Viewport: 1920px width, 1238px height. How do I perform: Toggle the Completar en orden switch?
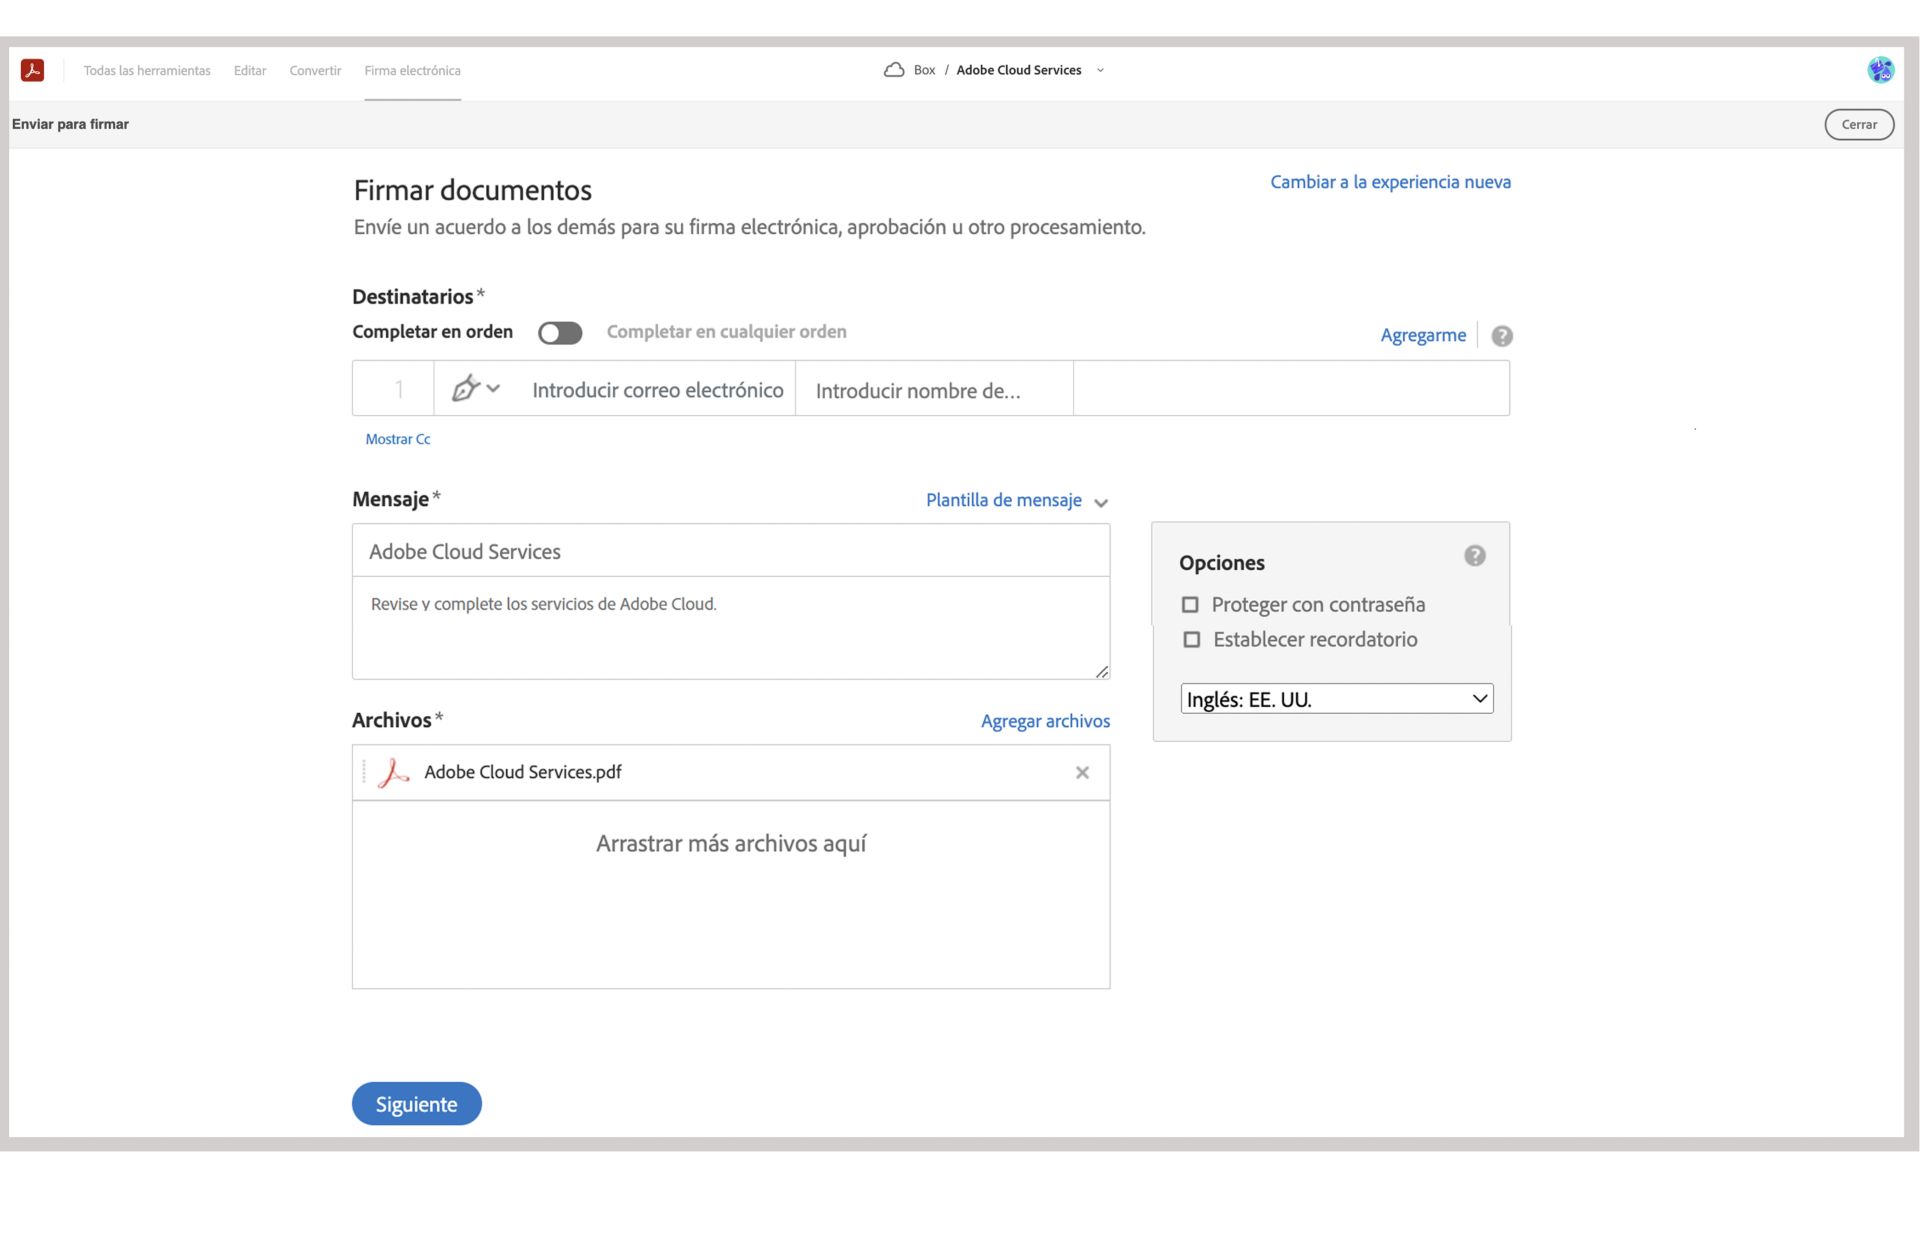[560, 333]
